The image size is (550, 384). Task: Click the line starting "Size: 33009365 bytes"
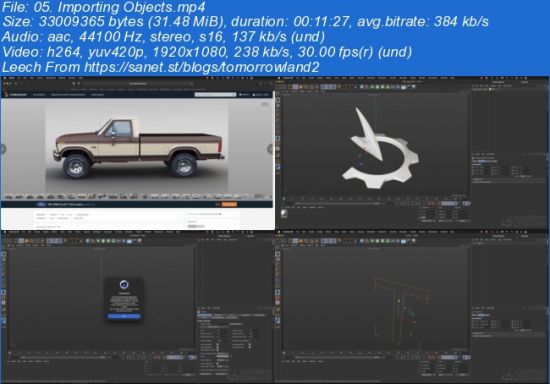coord(245,22)
